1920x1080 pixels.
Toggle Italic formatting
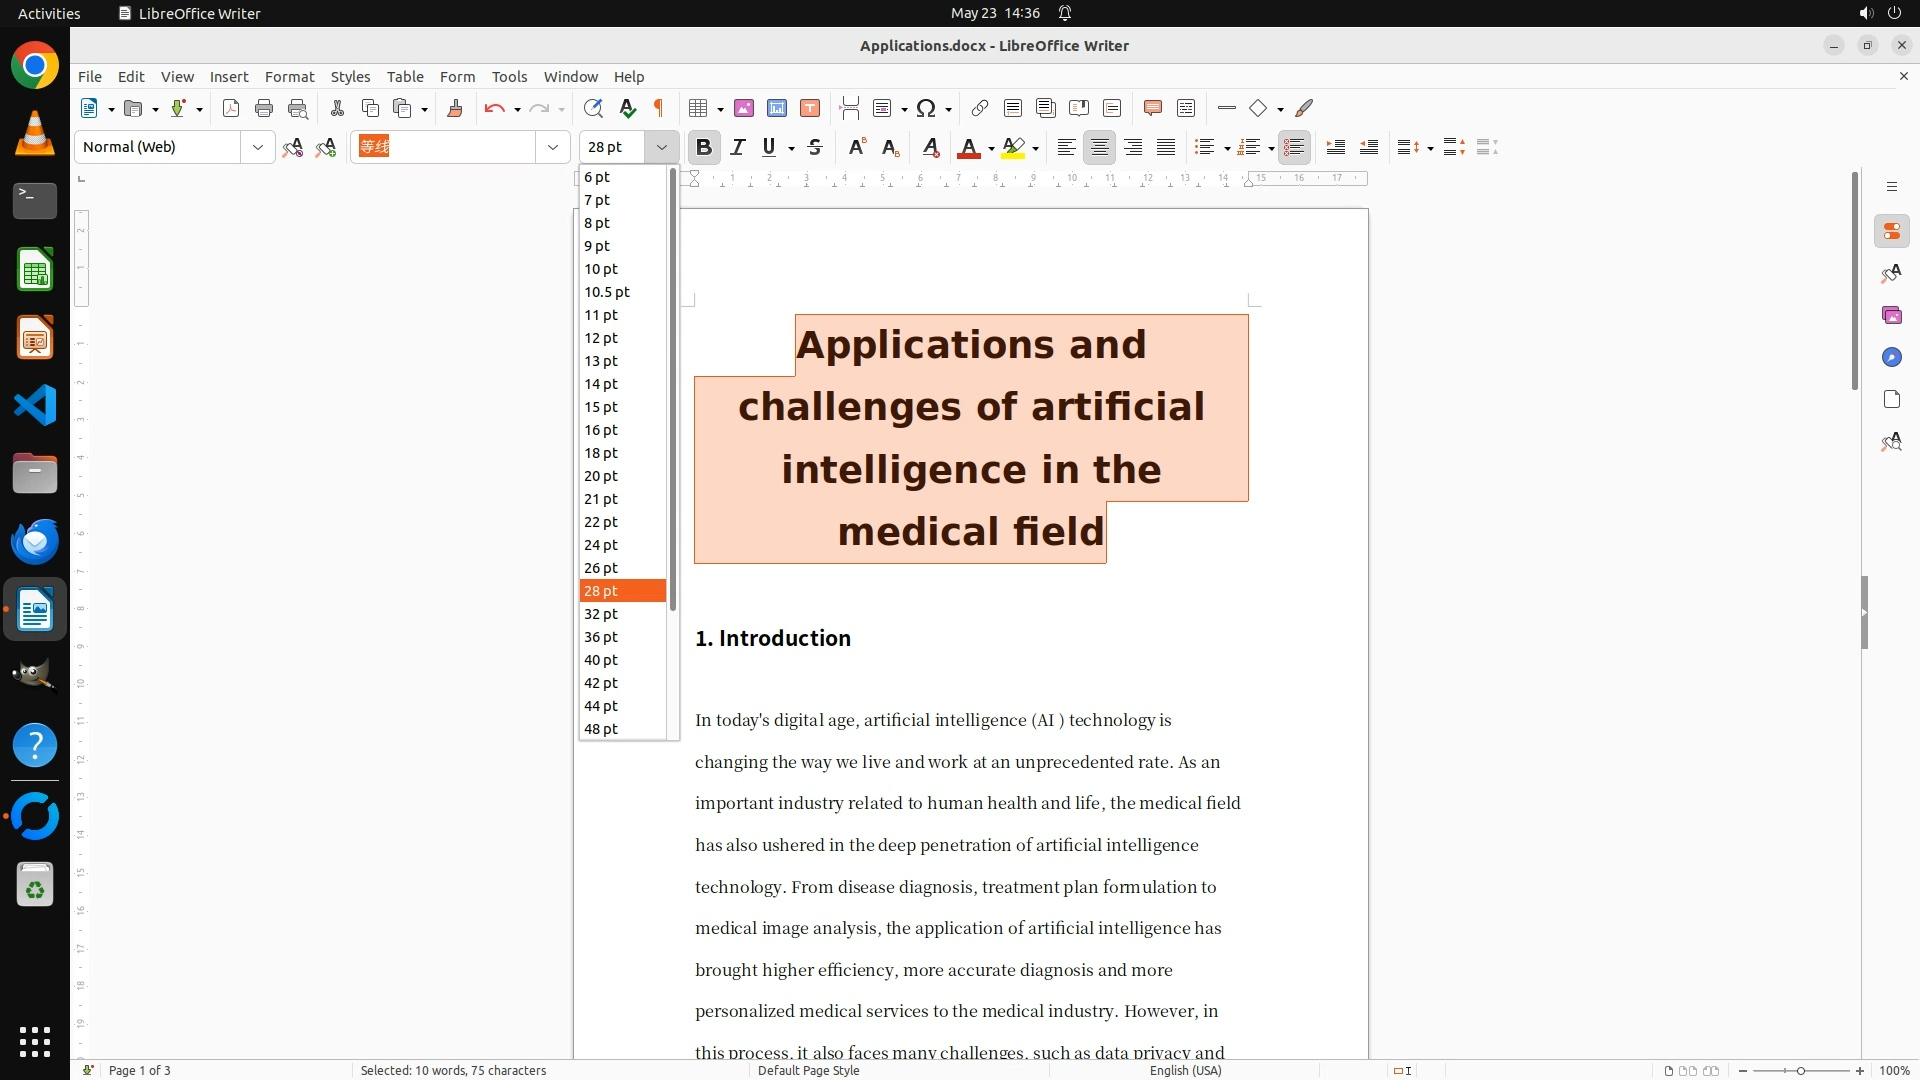[x=738, y=147]
